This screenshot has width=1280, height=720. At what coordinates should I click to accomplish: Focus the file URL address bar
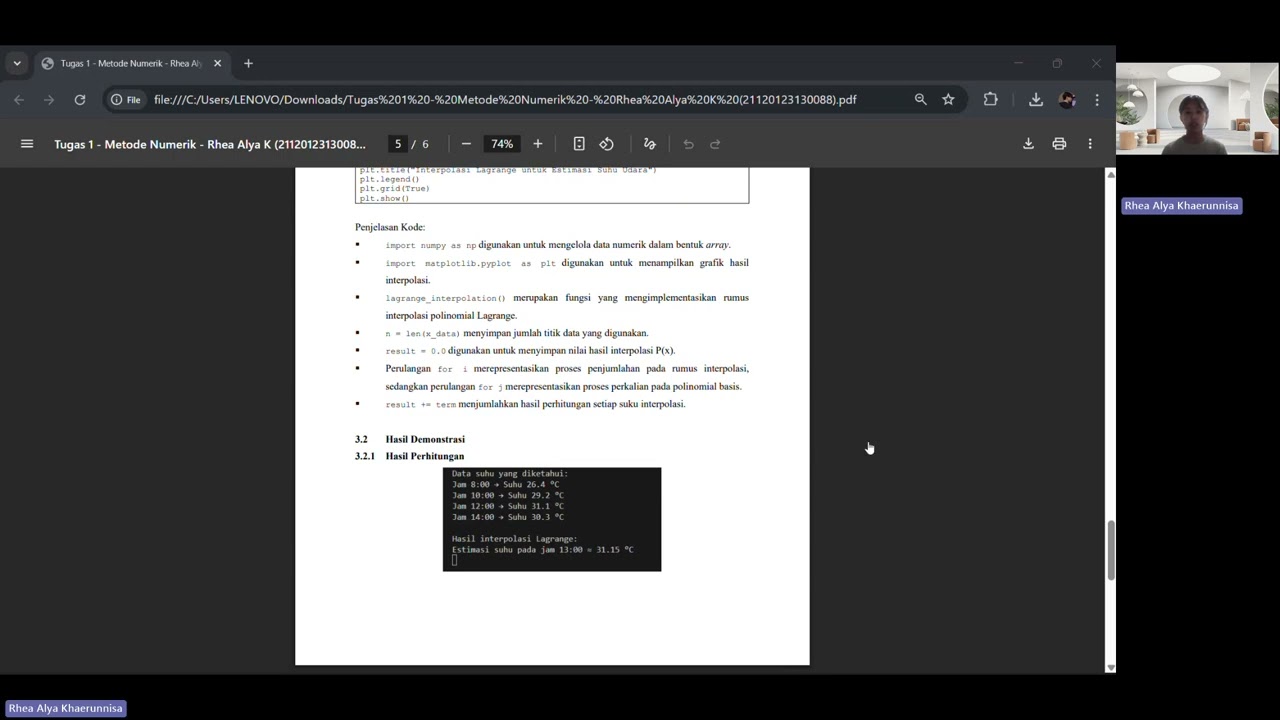click(x=505, y=99)
